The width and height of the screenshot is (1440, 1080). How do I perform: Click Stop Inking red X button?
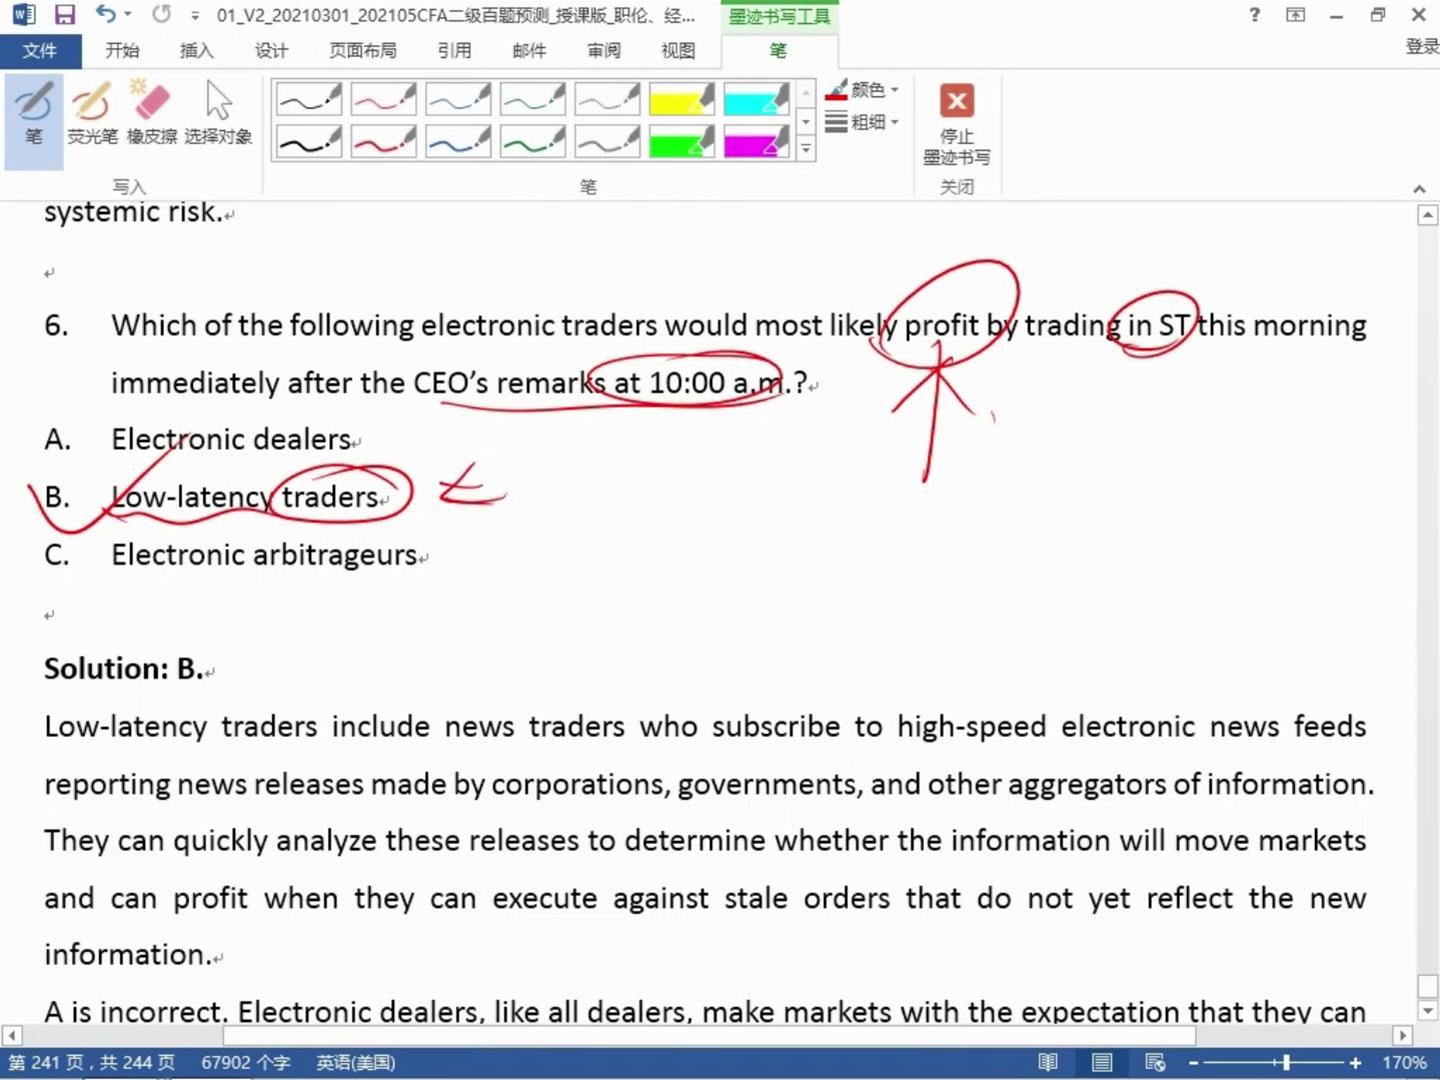click(x=956, y=101)
